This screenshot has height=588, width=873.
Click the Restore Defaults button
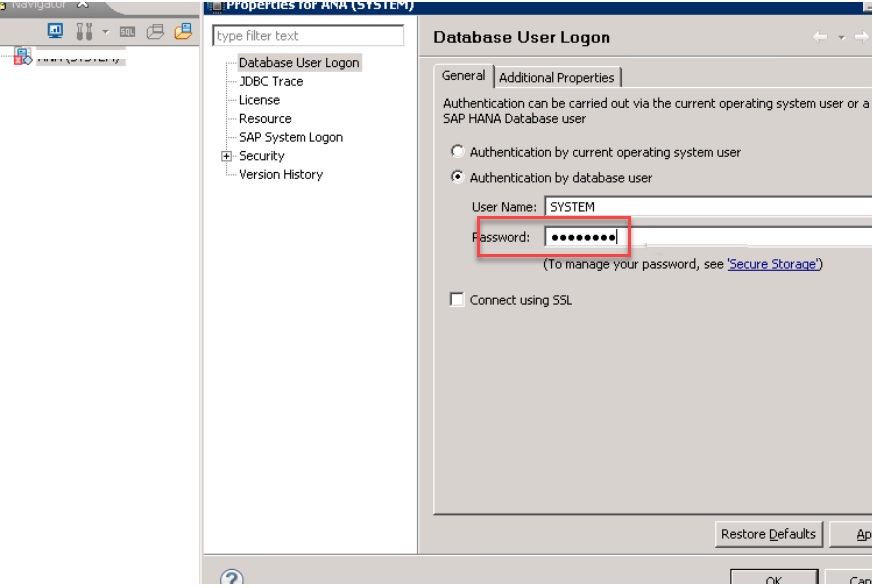point(767,534)
